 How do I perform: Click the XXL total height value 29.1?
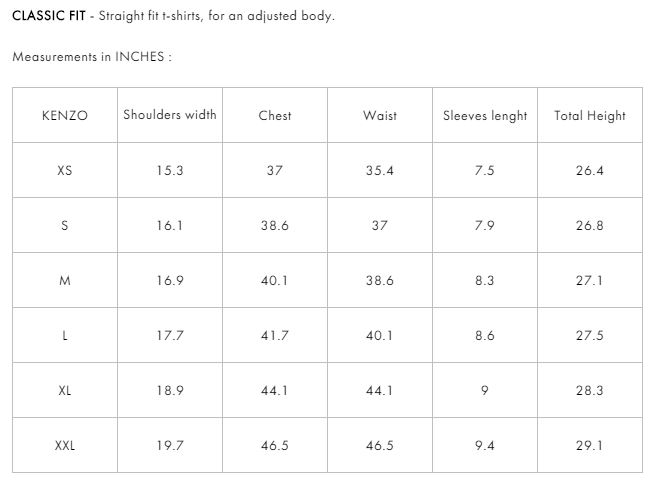tap(590, 446)
